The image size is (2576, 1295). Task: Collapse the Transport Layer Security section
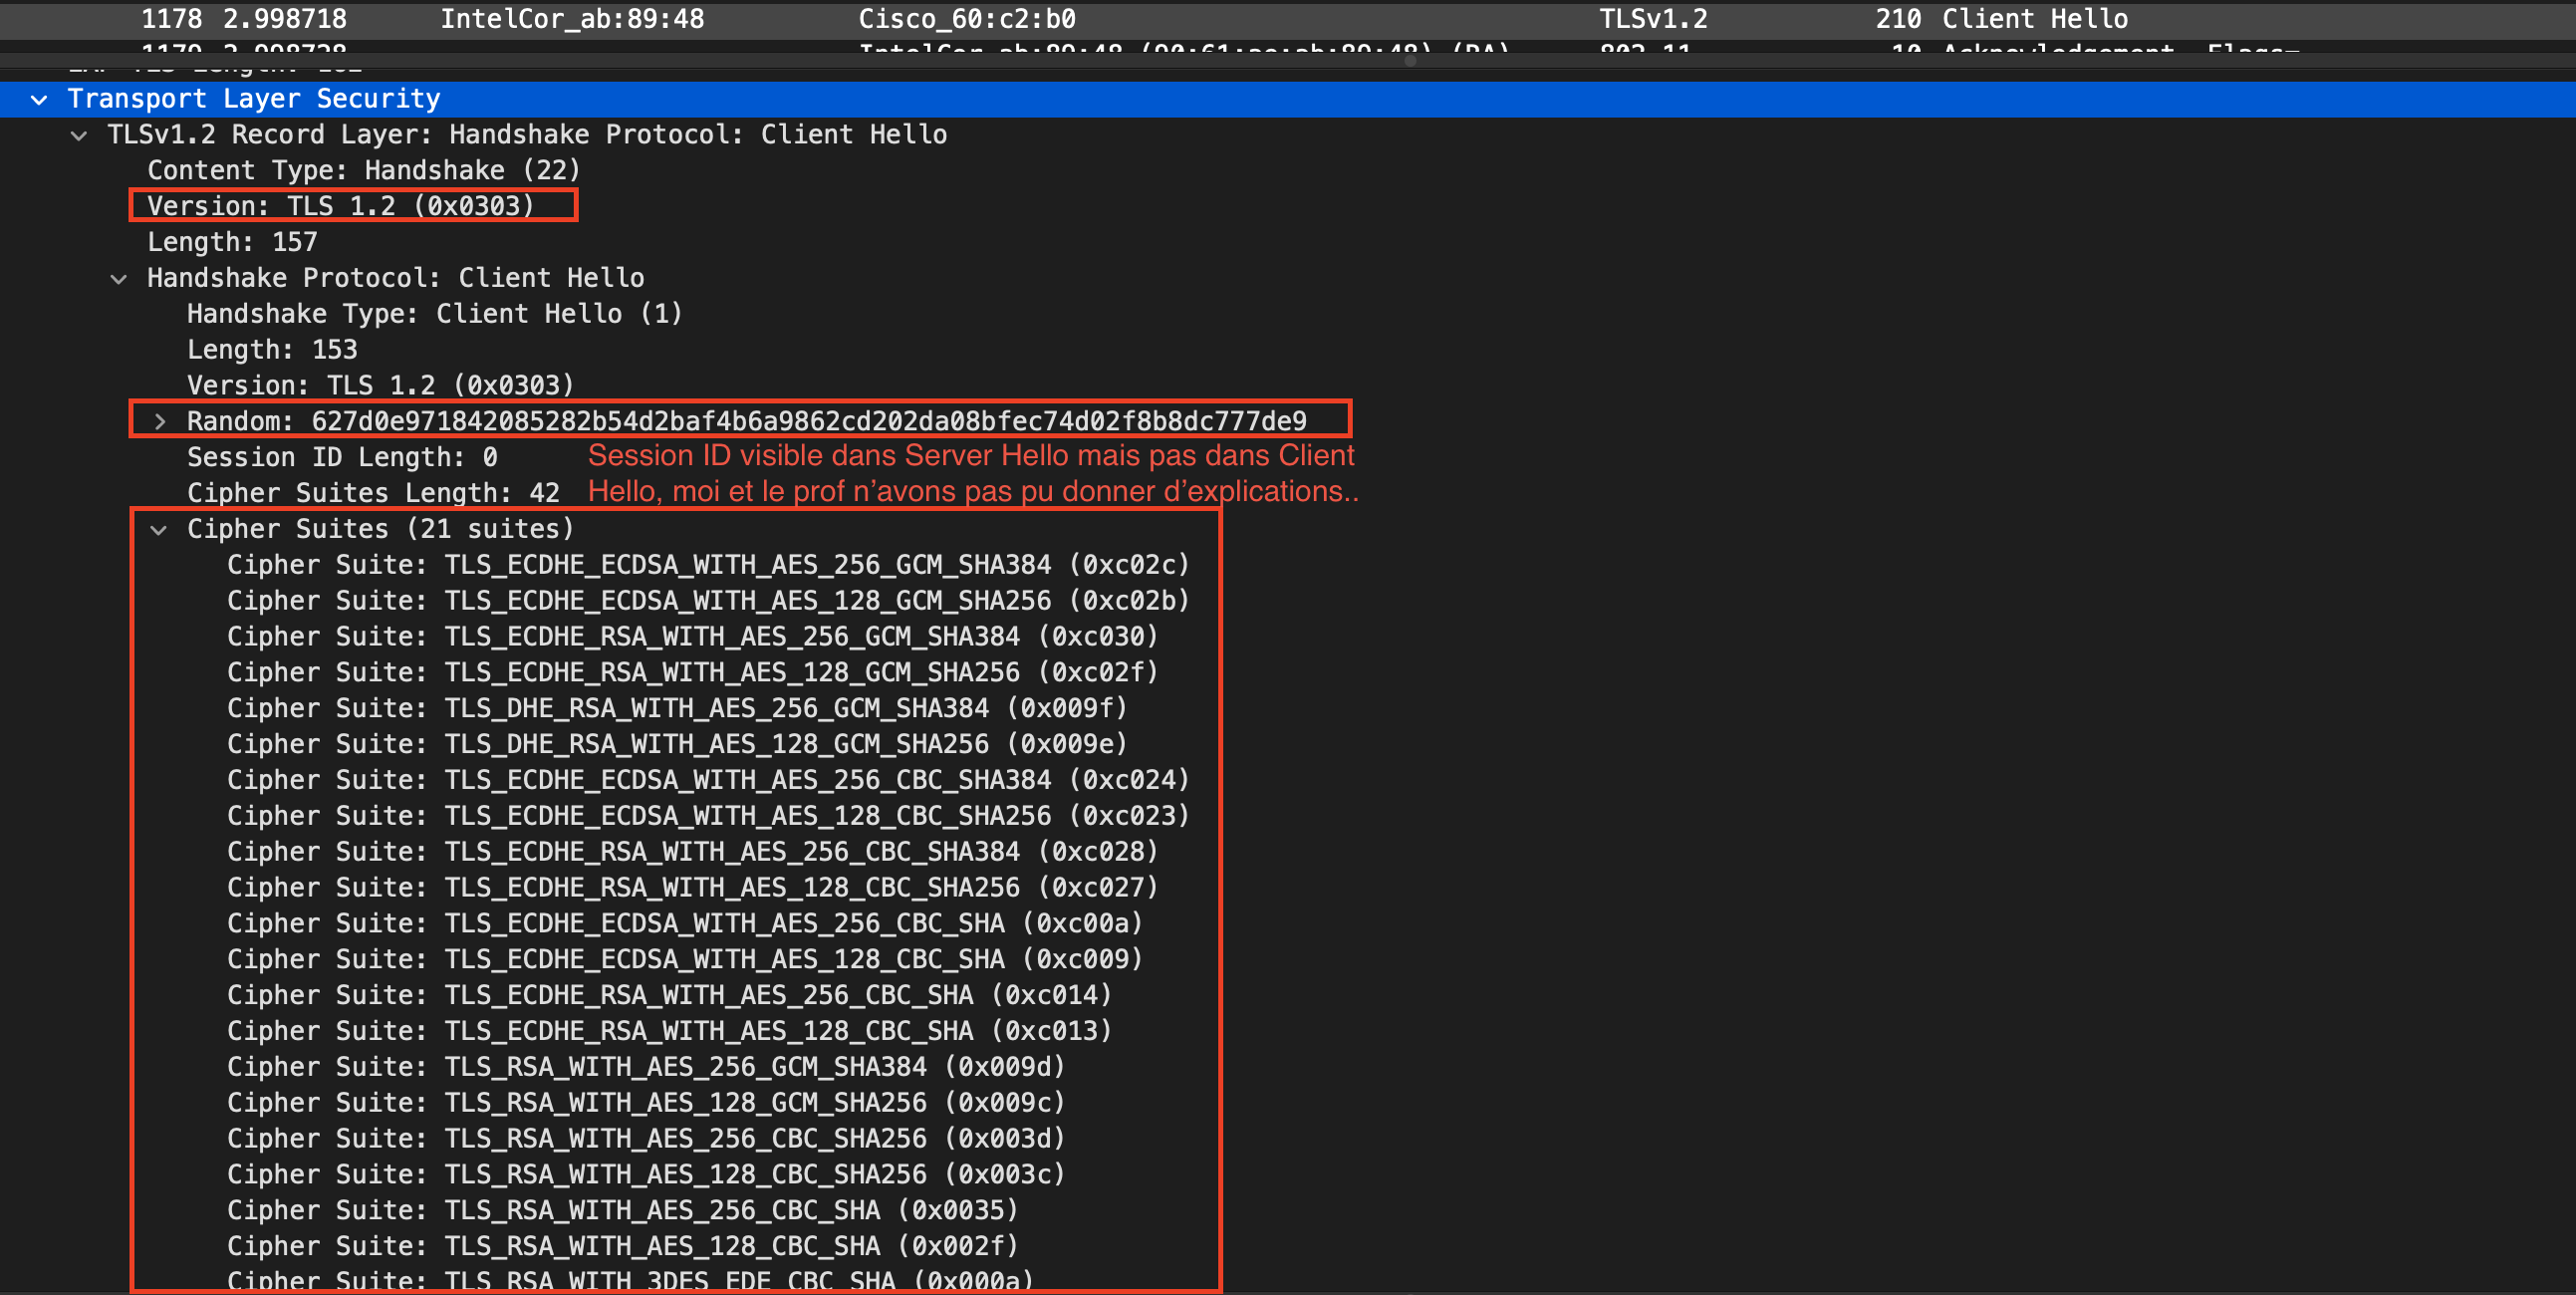(39, 99)
